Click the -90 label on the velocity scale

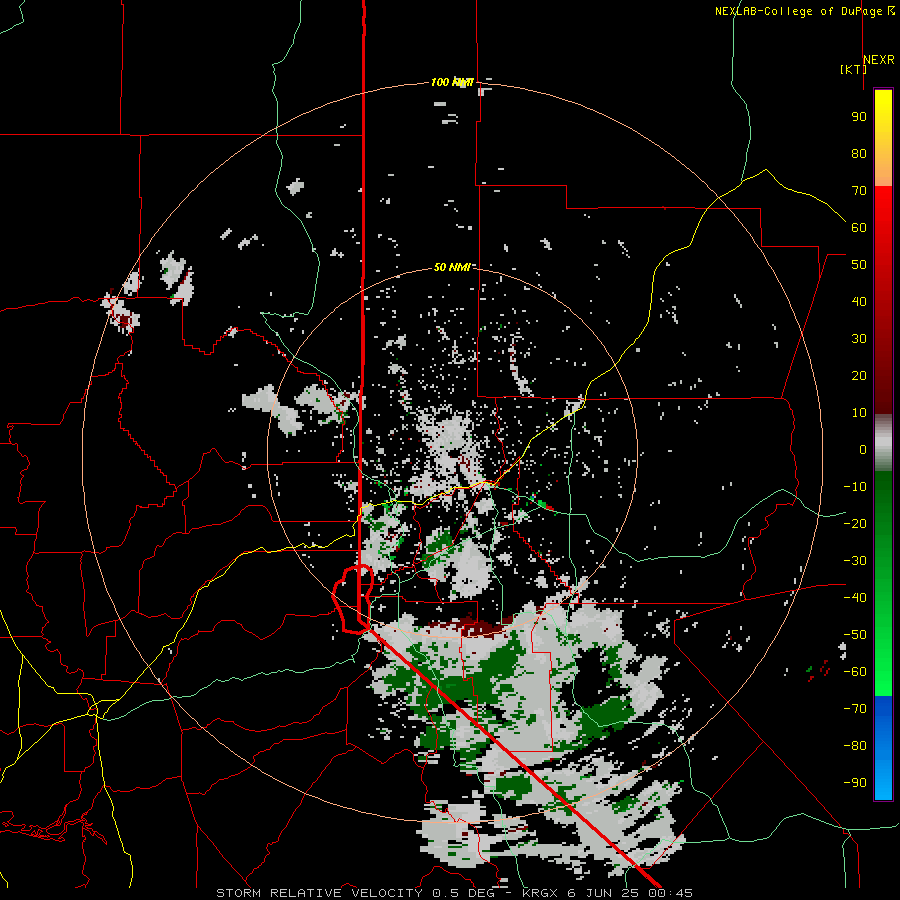855,782
